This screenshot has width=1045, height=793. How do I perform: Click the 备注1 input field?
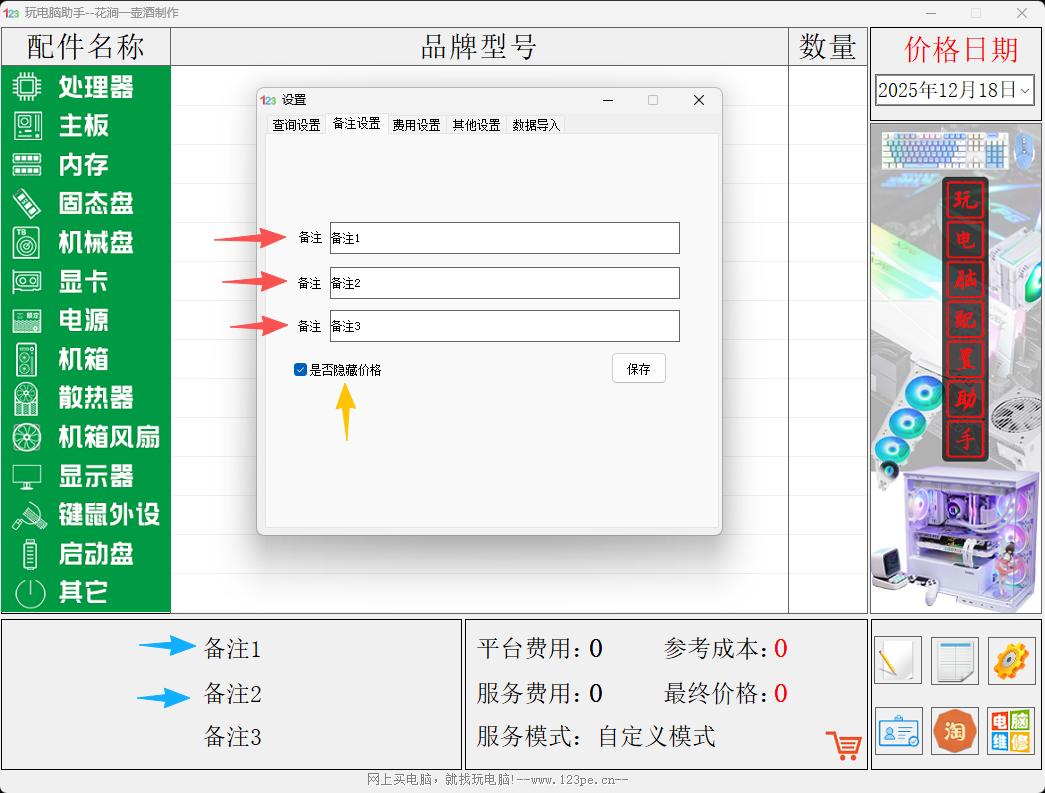click(504, 238)
